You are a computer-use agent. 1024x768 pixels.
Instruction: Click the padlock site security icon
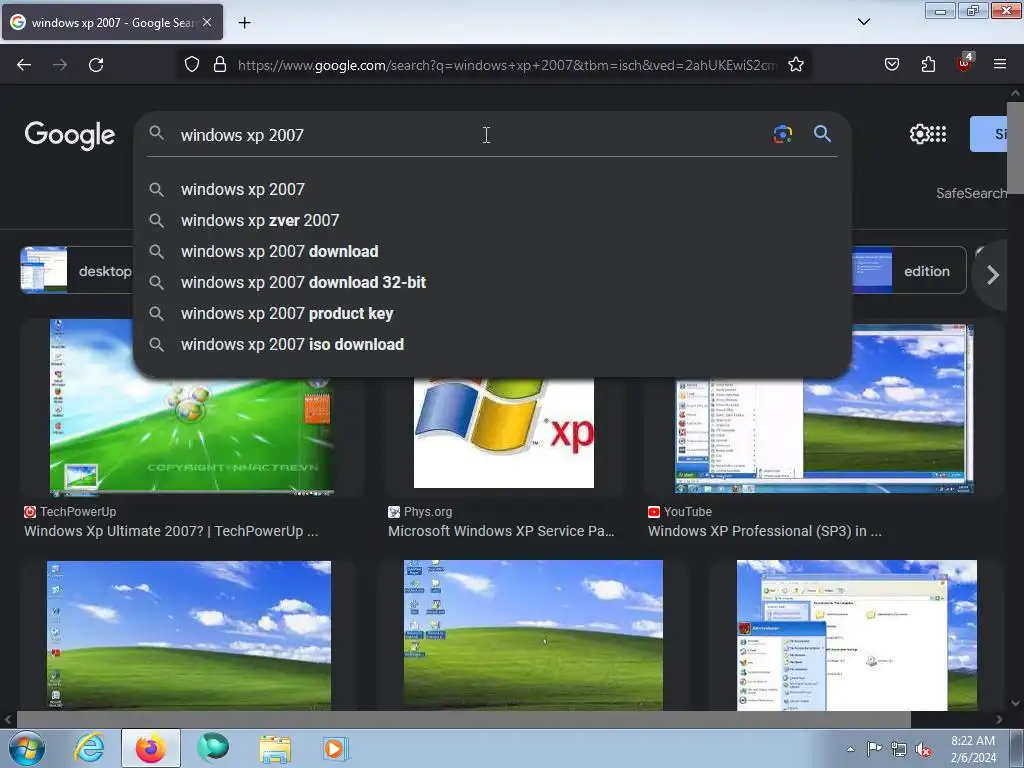tap(220, 65)
